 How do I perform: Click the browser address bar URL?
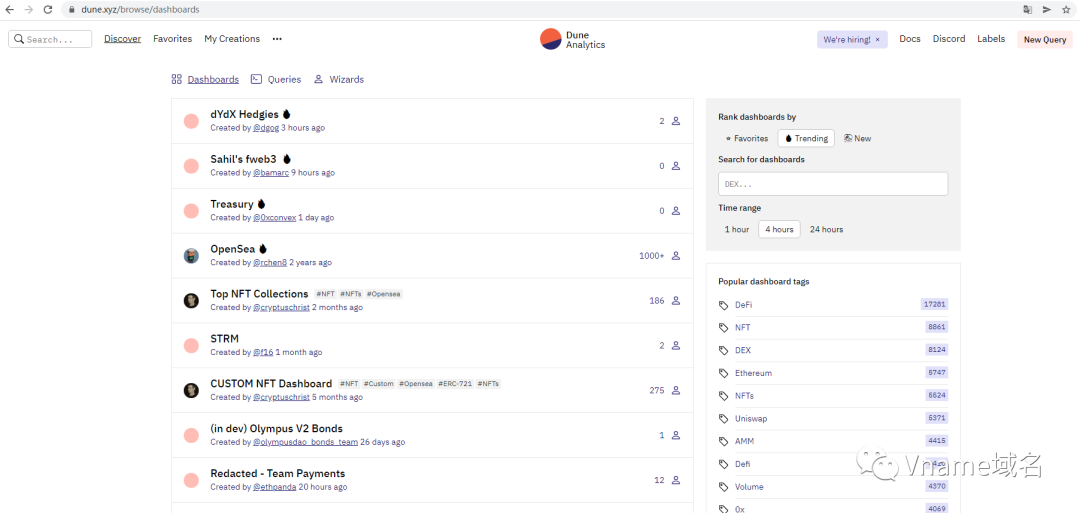[141, 10]
